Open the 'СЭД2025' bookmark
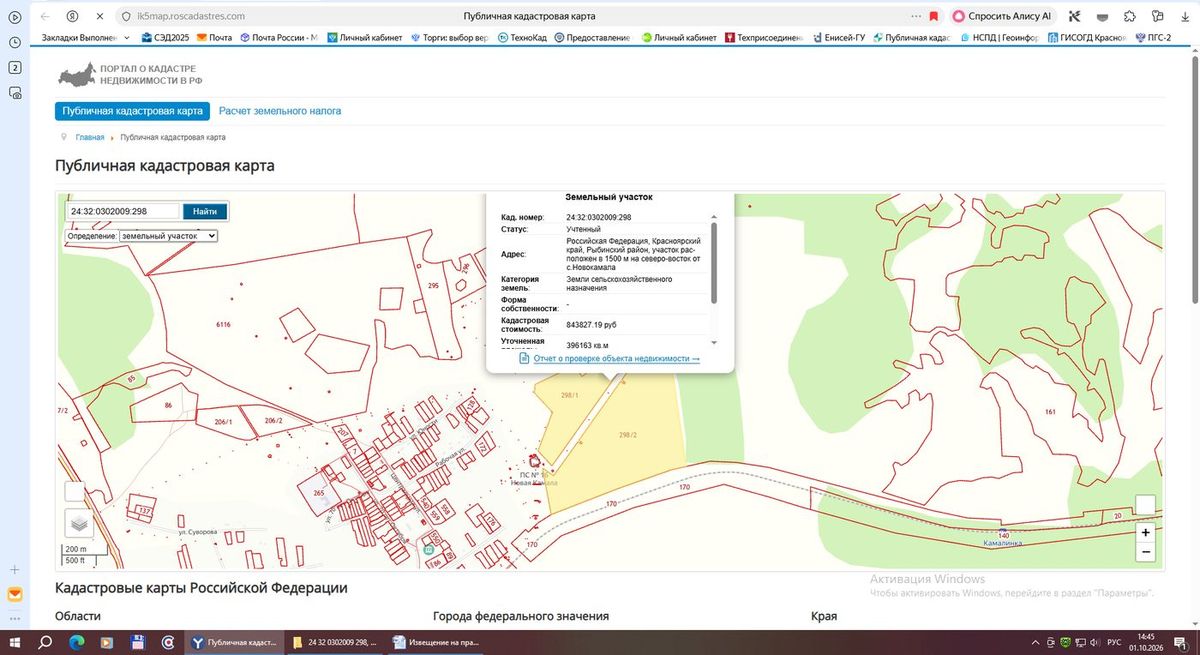This screenshot has width=1200, height=655. point(166,38)
